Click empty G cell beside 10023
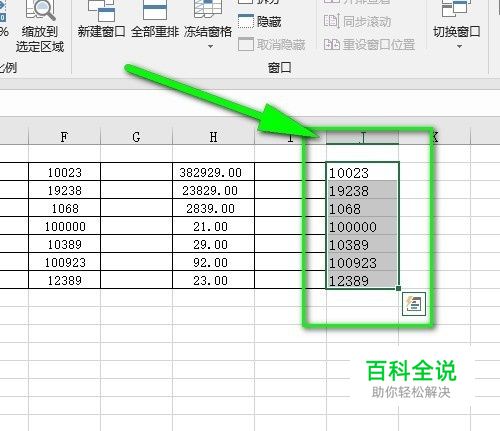Viewport: 500px width, 431px height. [x=136, y=172]
